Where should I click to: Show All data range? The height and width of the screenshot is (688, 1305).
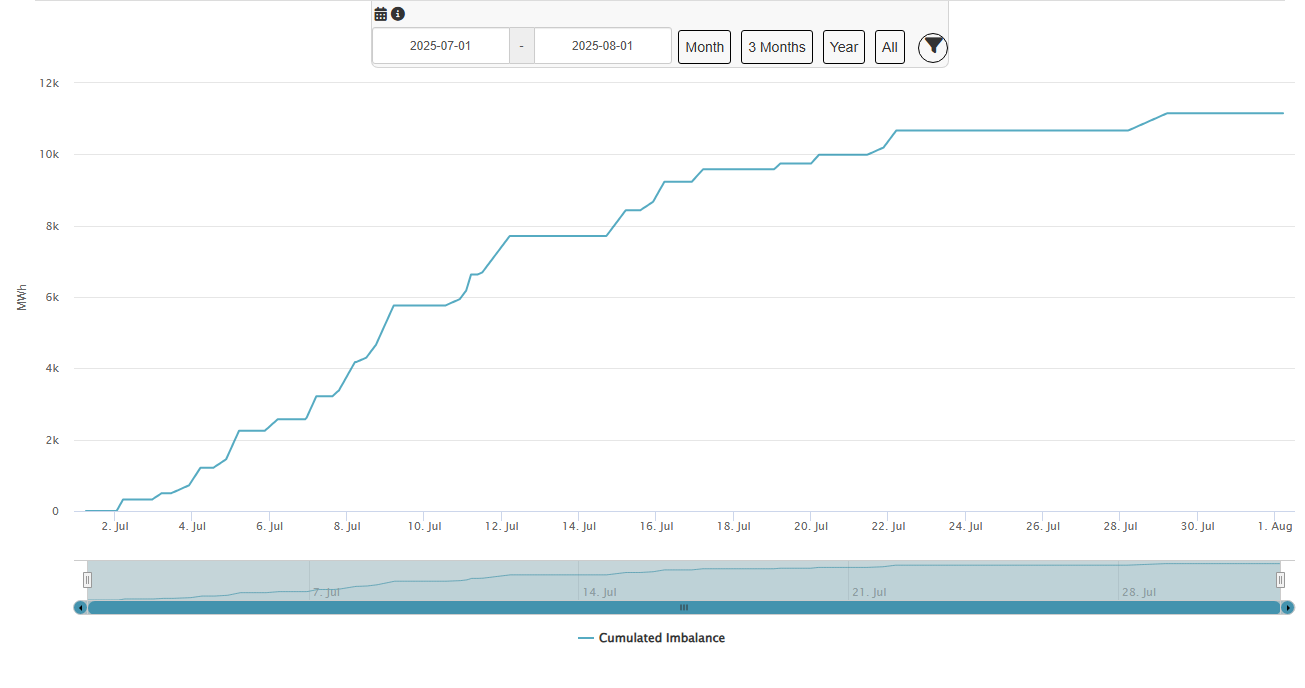[889, 47]
